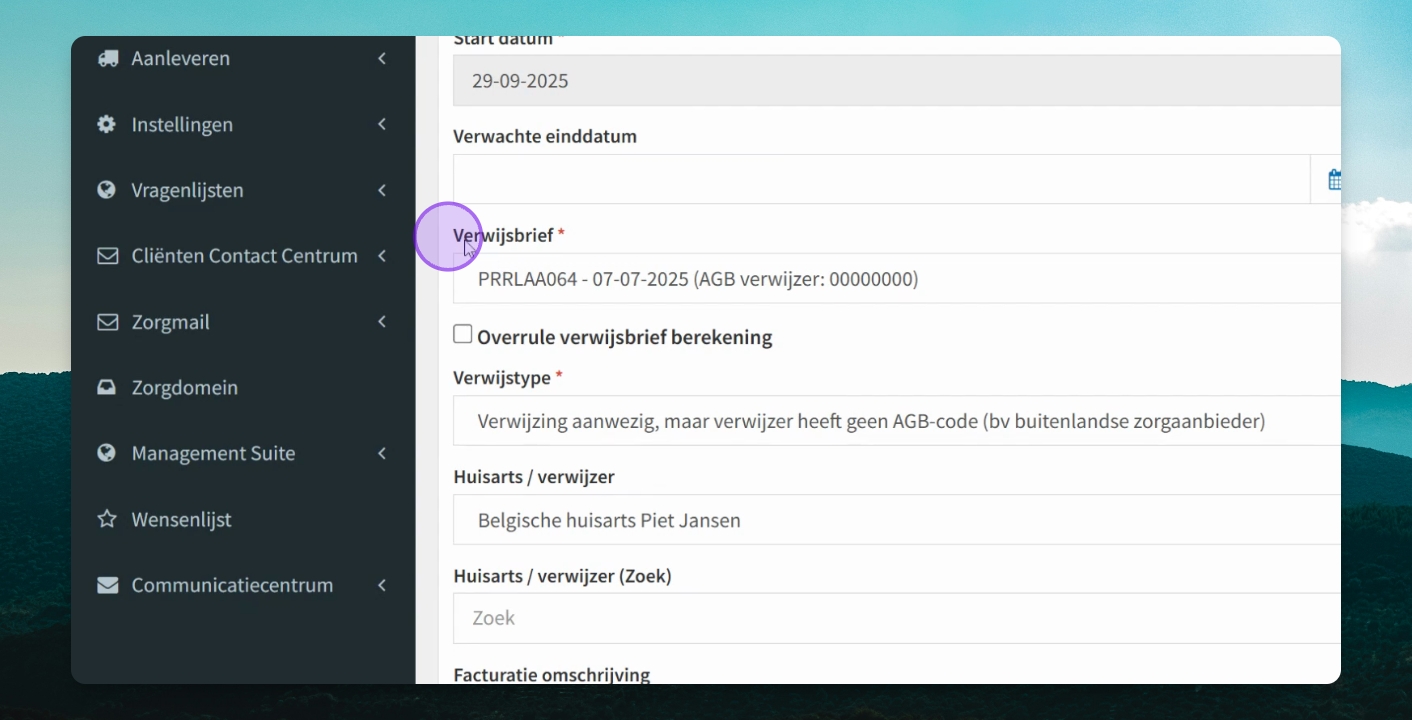Click the Aanleveren truck icon
1412x720 pixels.
coord(107,58)
